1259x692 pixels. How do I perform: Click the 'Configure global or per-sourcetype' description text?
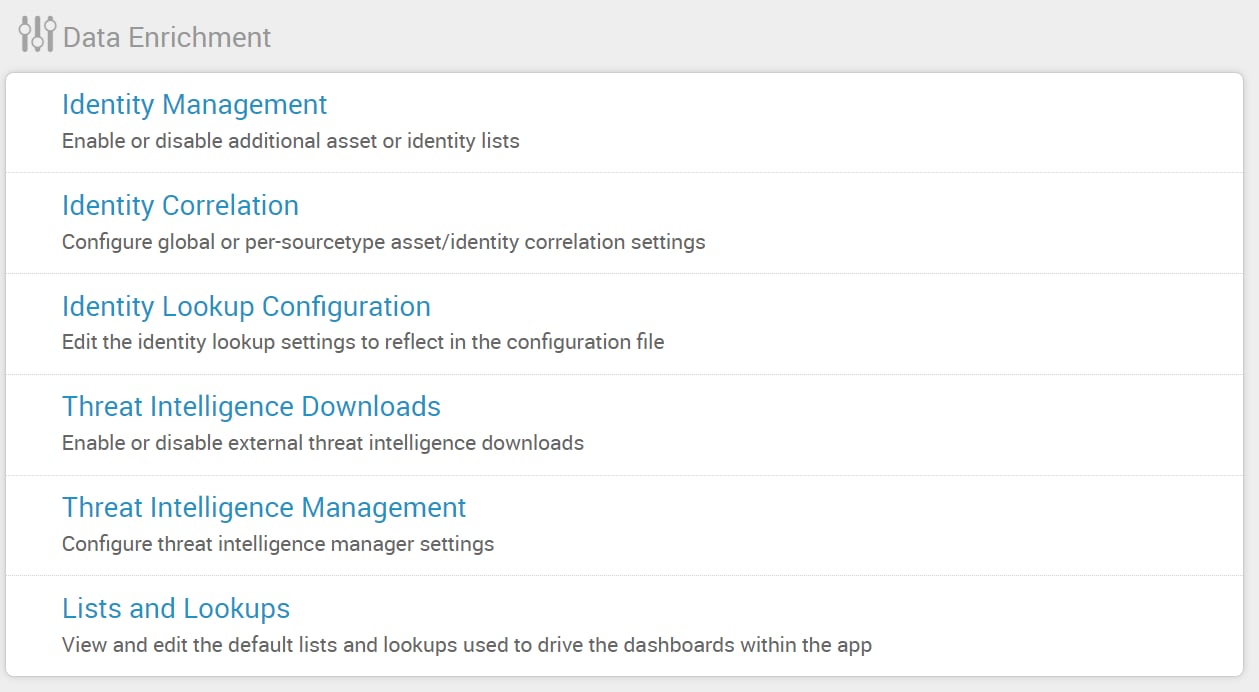[383, 242]
